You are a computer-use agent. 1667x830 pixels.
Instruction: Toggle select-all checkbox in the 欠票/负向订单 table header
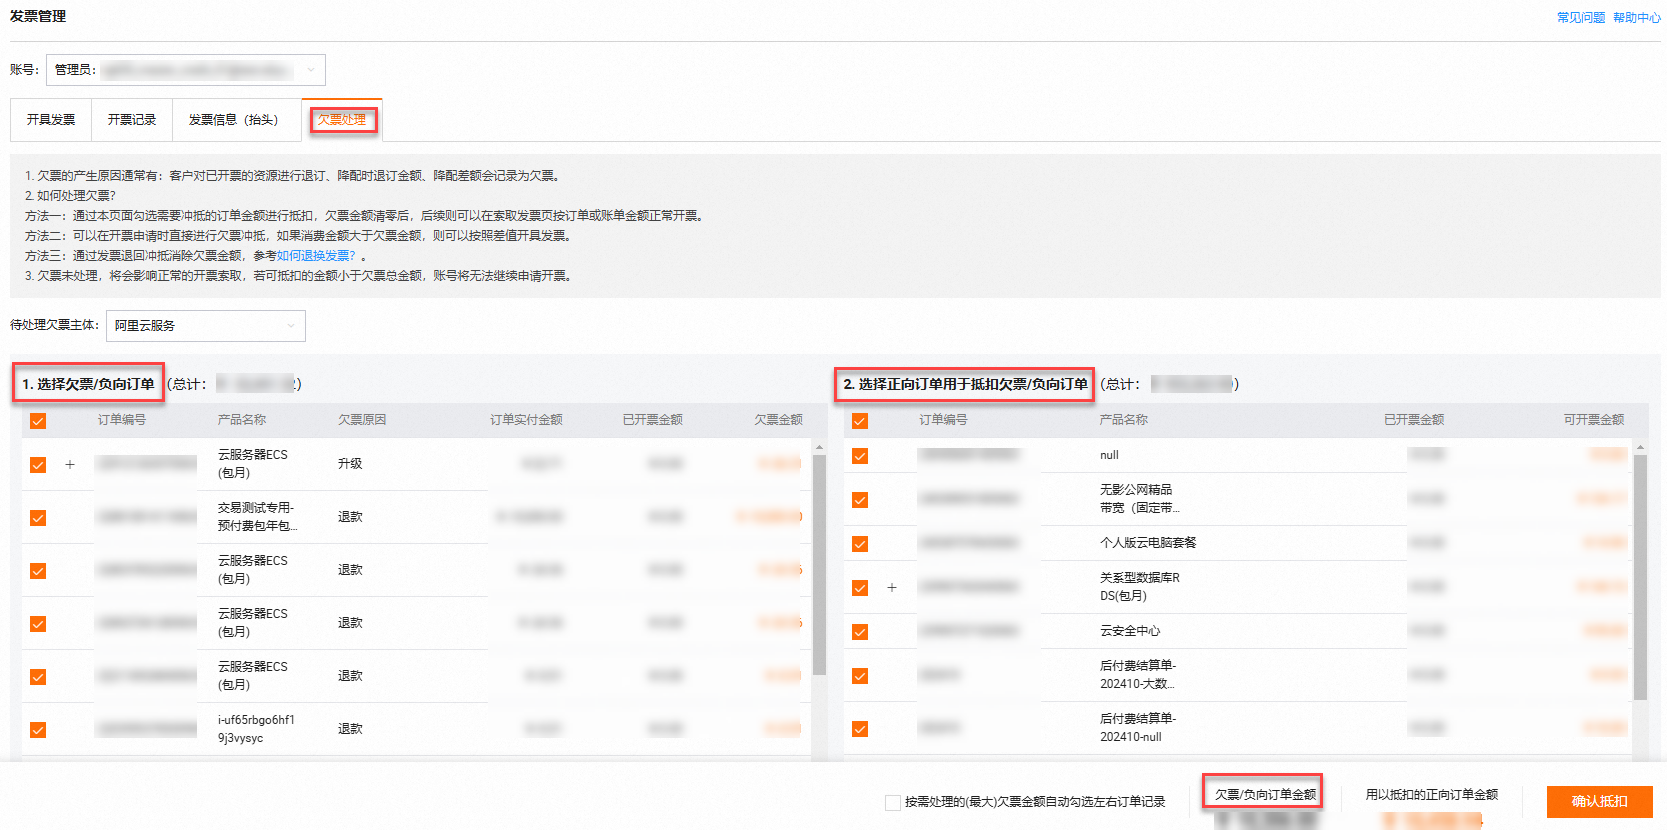[38, 421]
